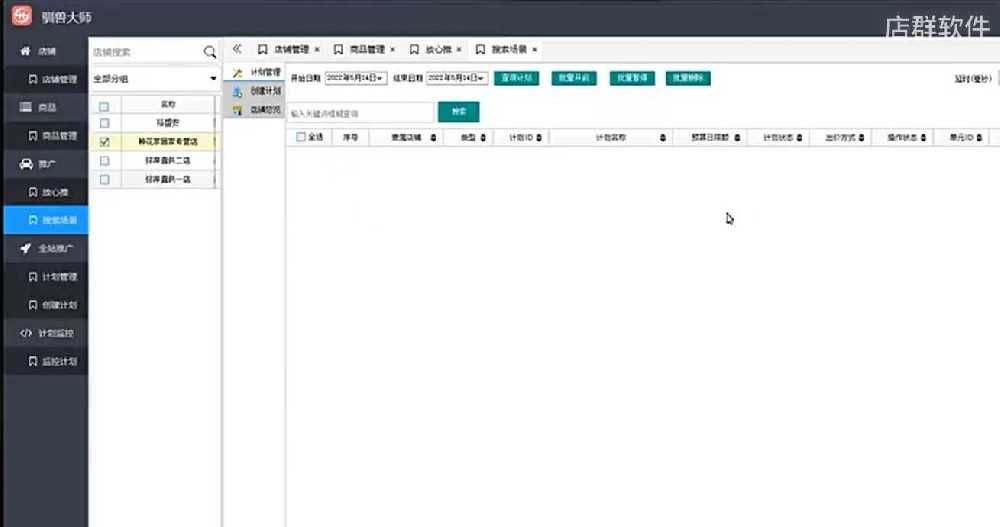Open 监控计划 in the left sidebar
This screenshot has width=1000, height=527.
[x=46, y=361]
